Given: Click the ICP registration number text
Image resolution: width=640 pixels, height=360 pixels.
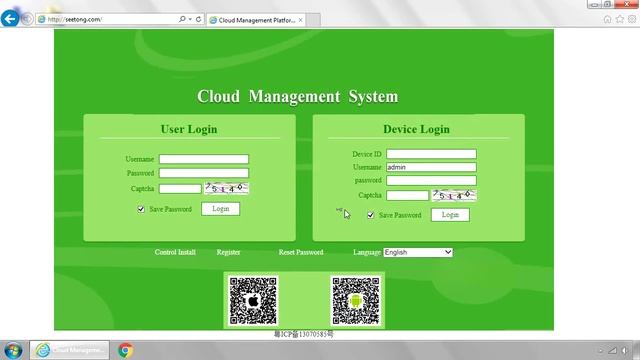Looking at the screenshot, I should [304, 334].
